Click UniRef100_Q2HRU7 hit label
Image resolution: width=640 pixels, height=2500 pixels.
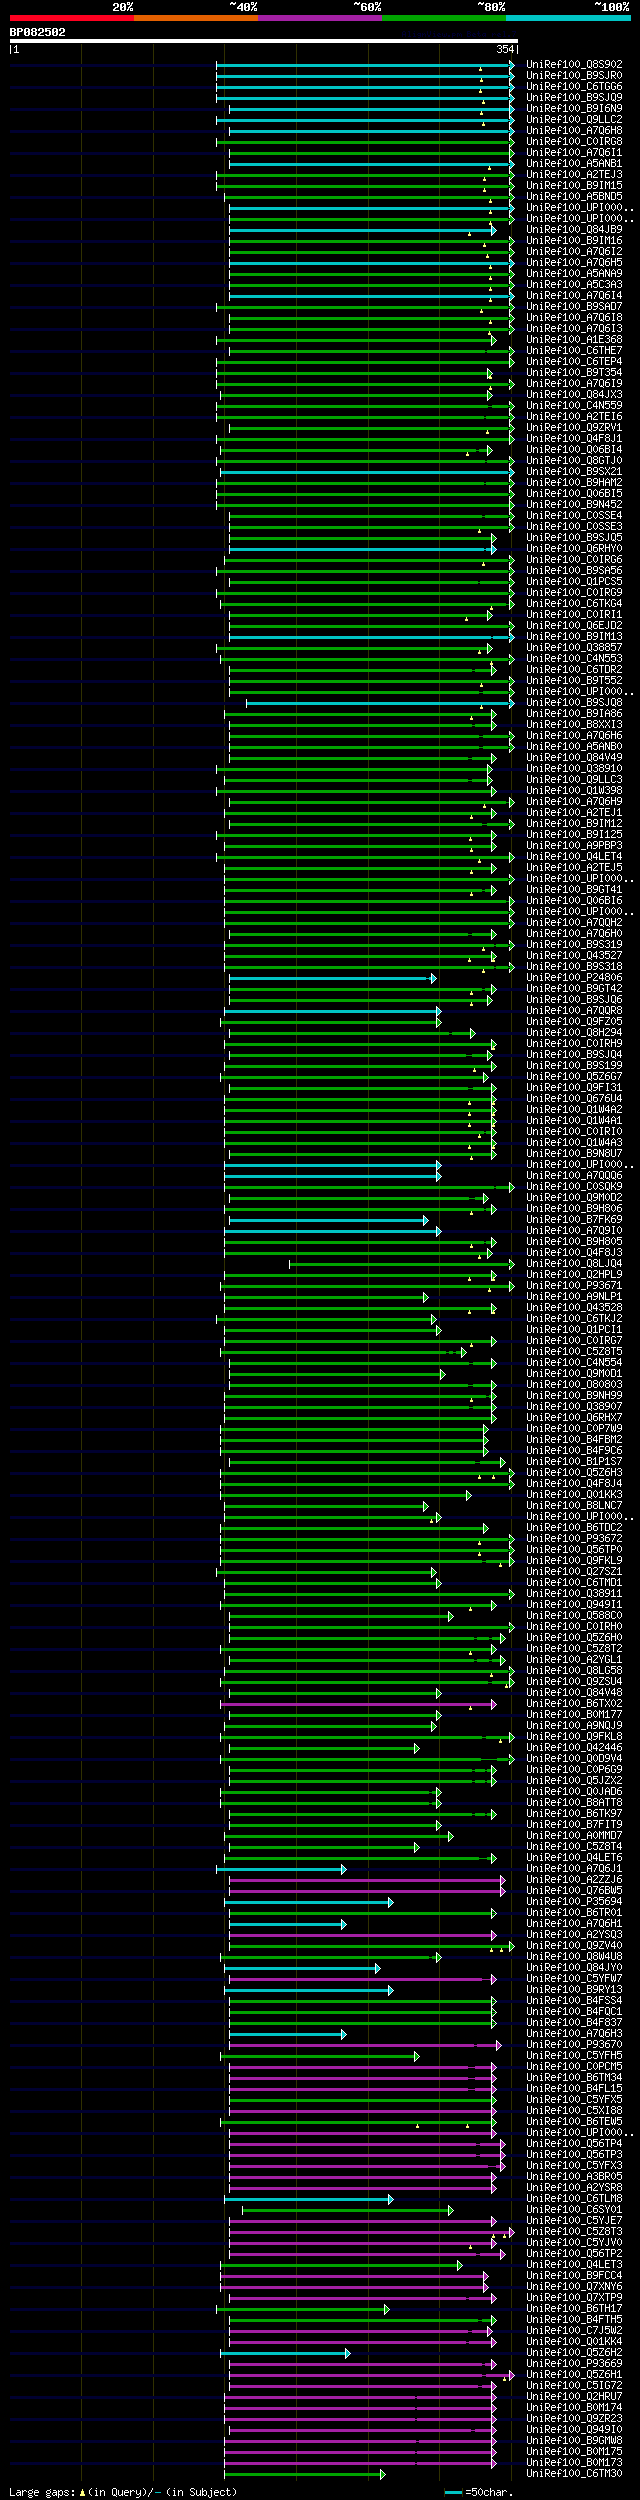(x=574, y=2397)
